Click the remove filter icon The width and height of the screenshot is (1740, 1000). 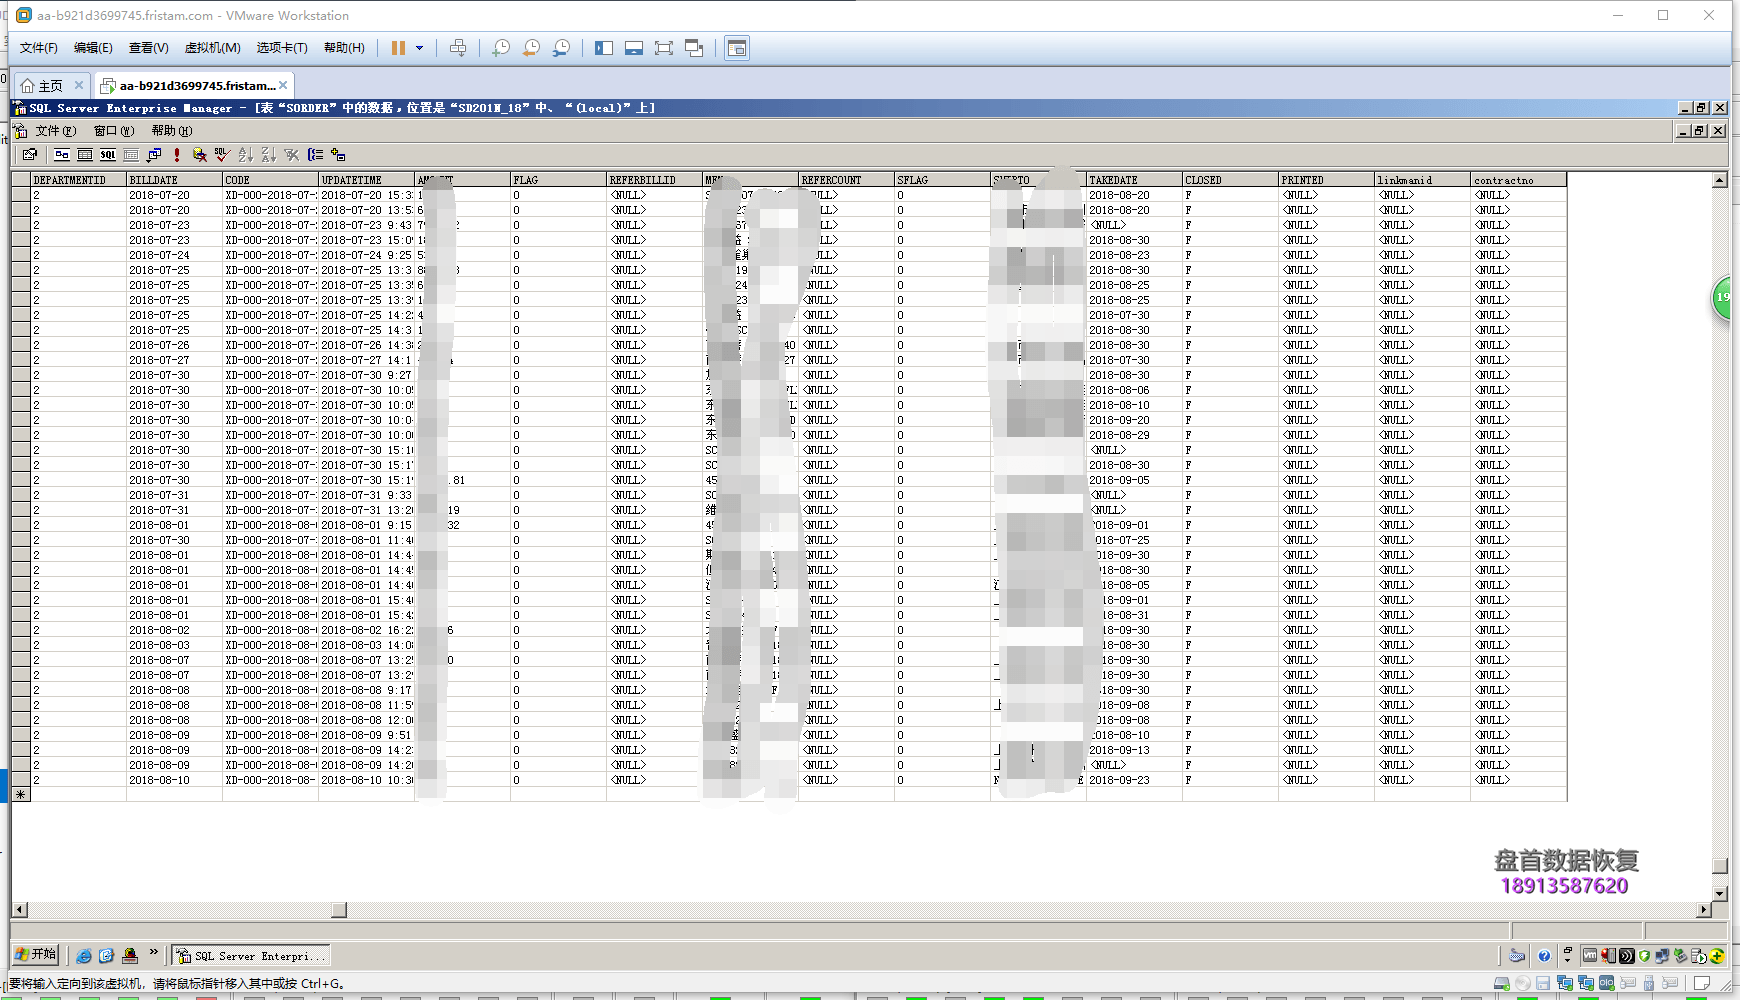(292, 155)
